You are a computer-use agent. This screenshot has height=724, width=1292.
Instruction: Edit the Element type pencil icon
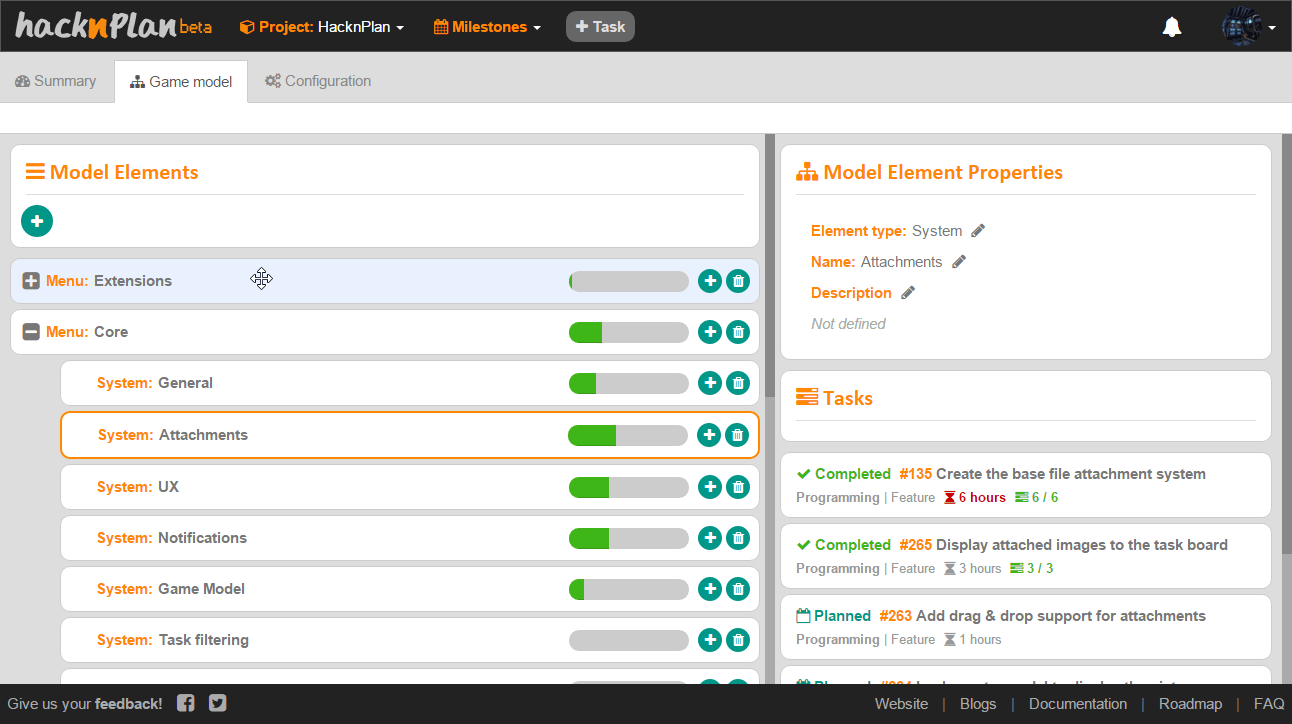click(x=978, y=231)
